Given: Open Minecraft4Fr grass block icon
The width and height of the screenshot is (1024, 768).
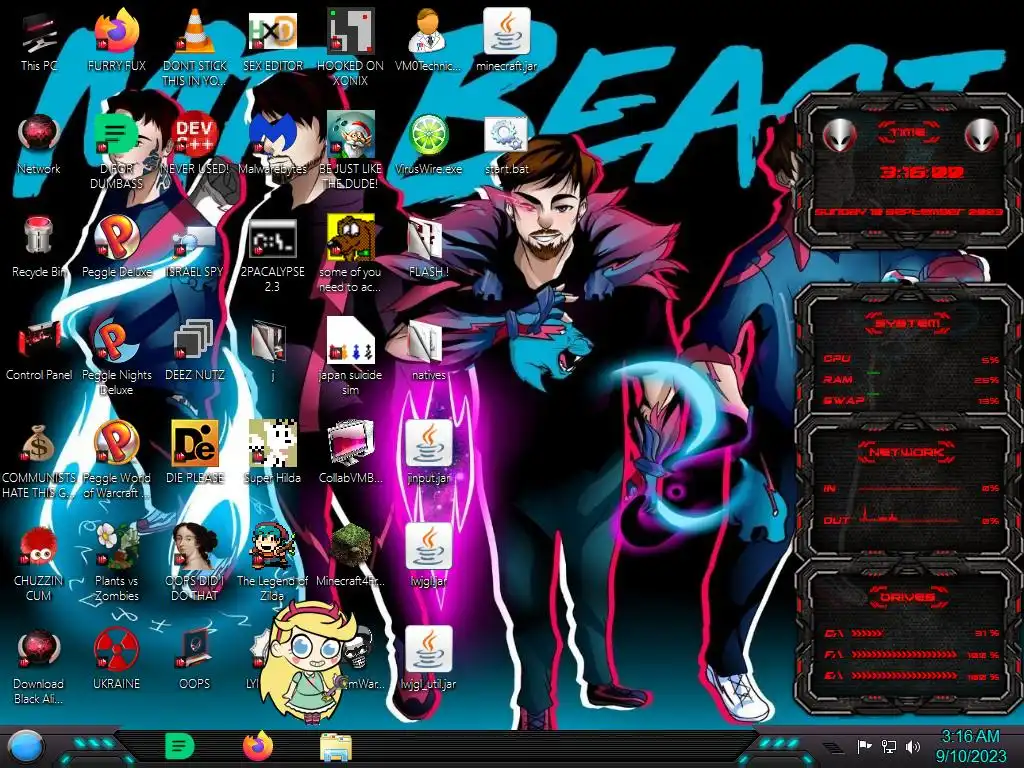Looking at the screenshot, I should click(350, 556).
